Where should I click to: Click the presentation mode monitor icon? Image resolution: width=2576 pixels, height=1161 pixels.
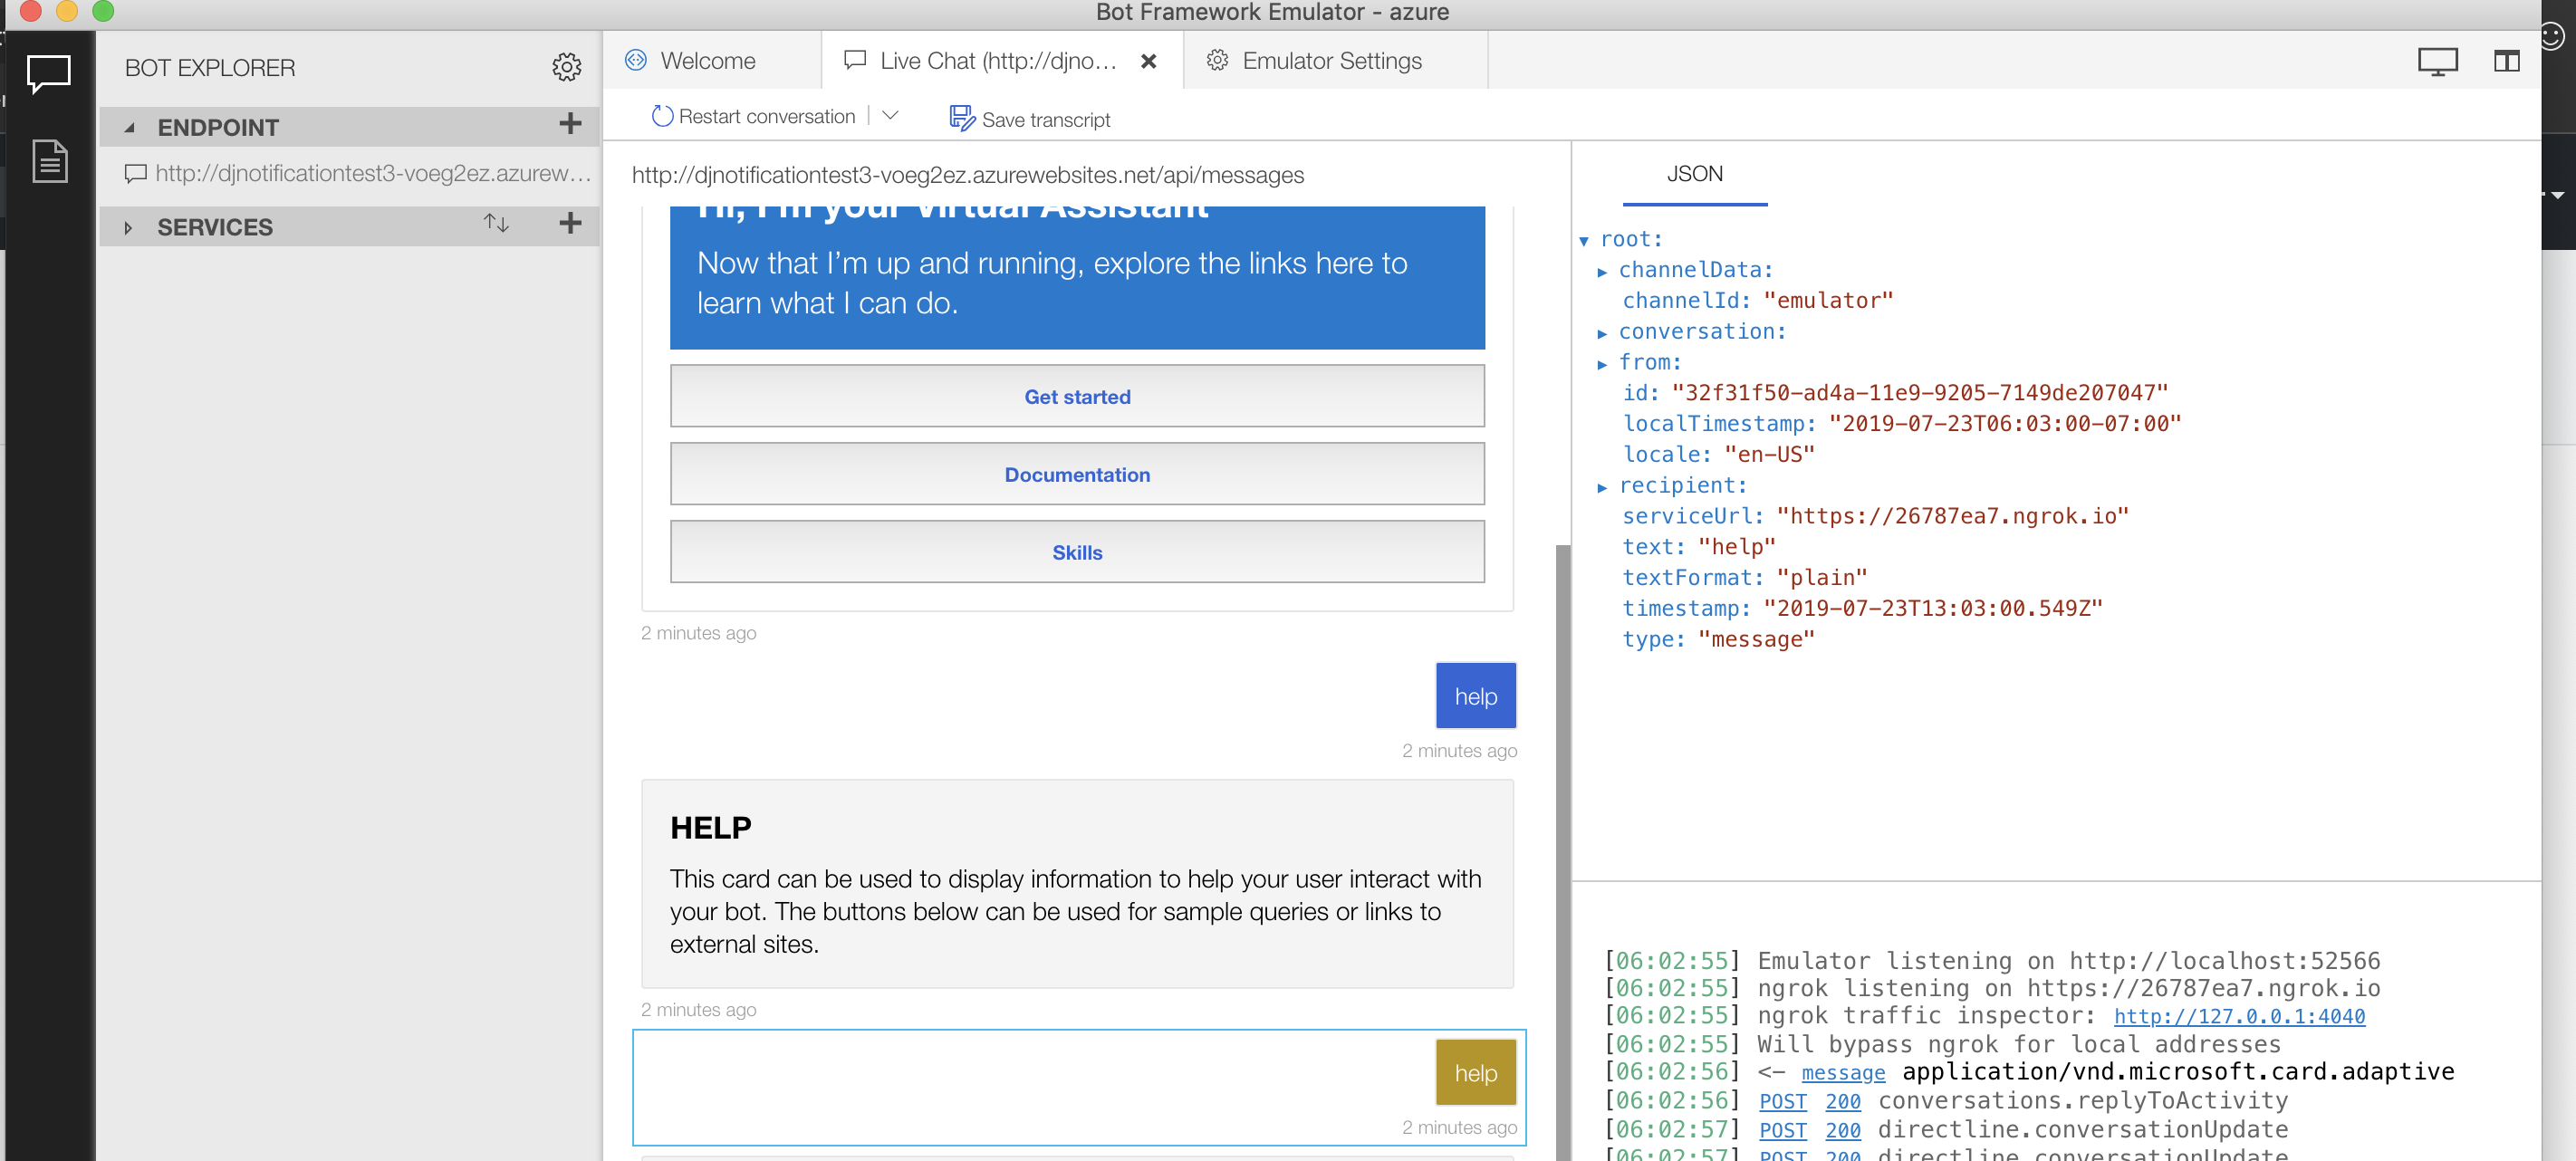point(2439,60)
